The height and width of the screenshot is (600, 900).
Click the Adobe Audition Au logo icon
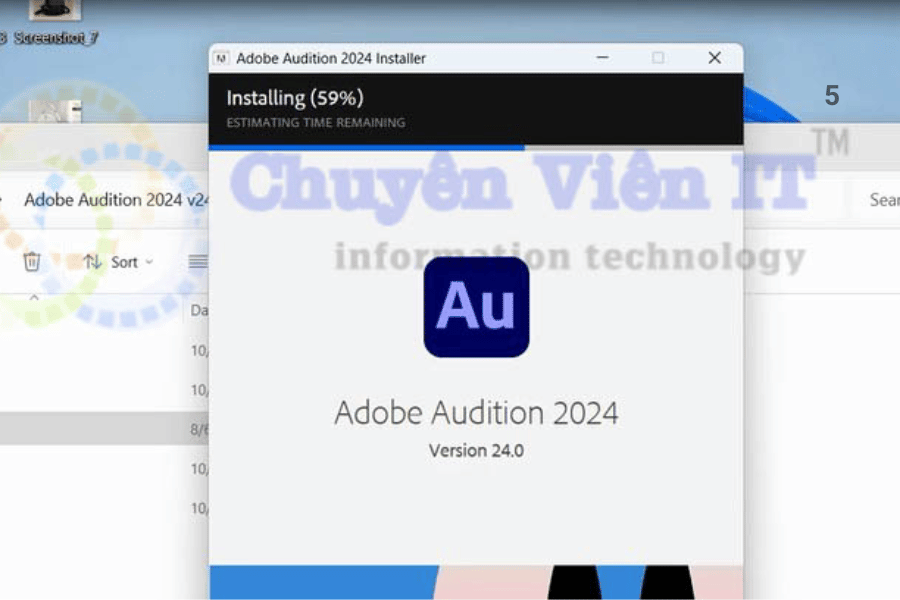click(476, 307)
